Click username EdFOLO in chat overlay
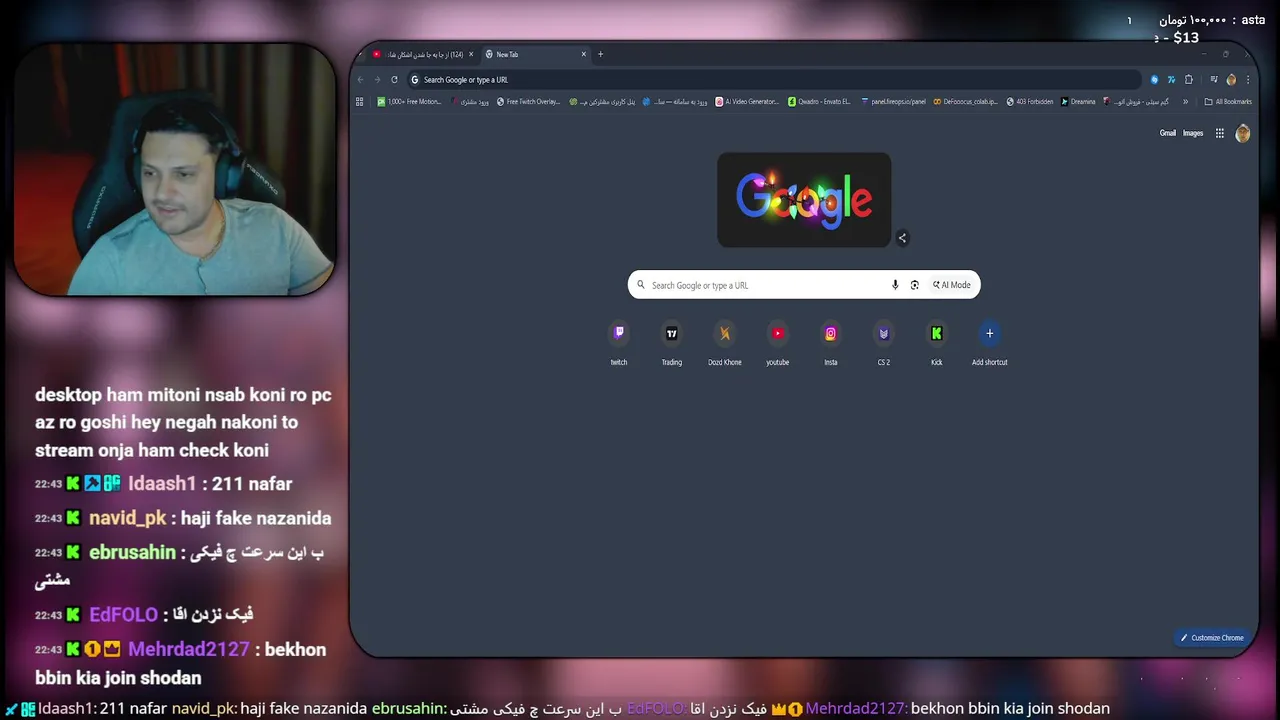1280x720 pixels. click(123, 615)
